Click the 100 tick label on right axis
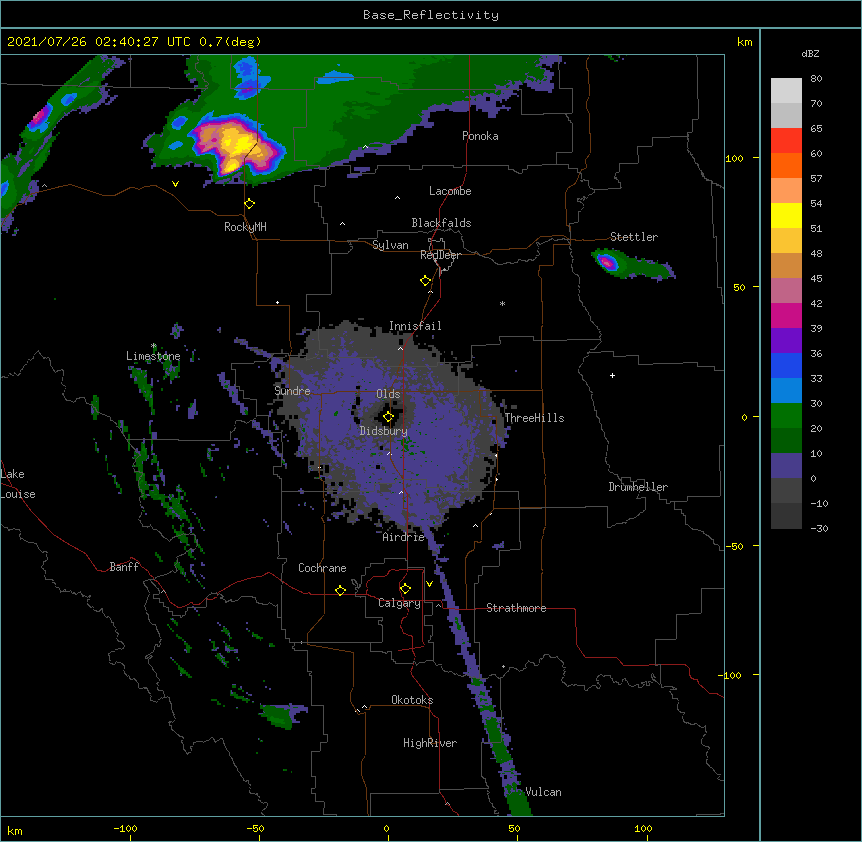This screenshot has width=862, height=842. (734, 158)
